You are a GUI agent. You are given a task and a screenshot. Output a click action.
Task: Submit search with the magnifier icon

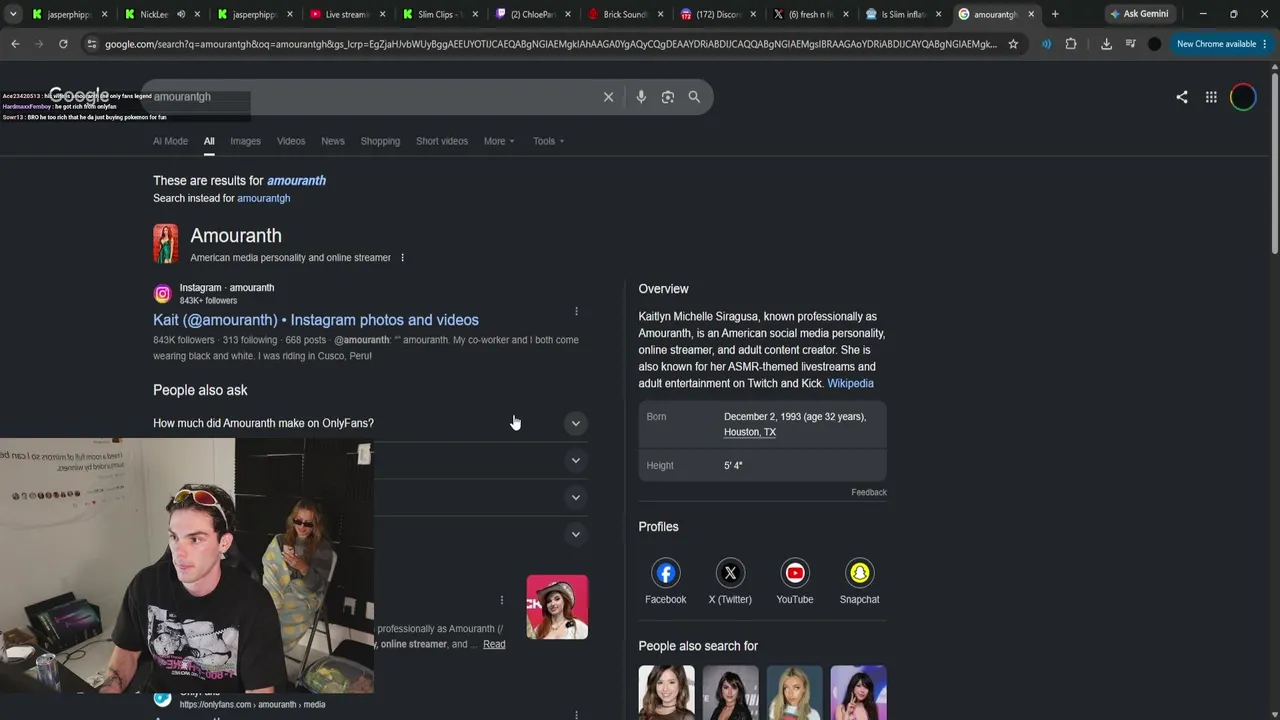pos(694,97)
